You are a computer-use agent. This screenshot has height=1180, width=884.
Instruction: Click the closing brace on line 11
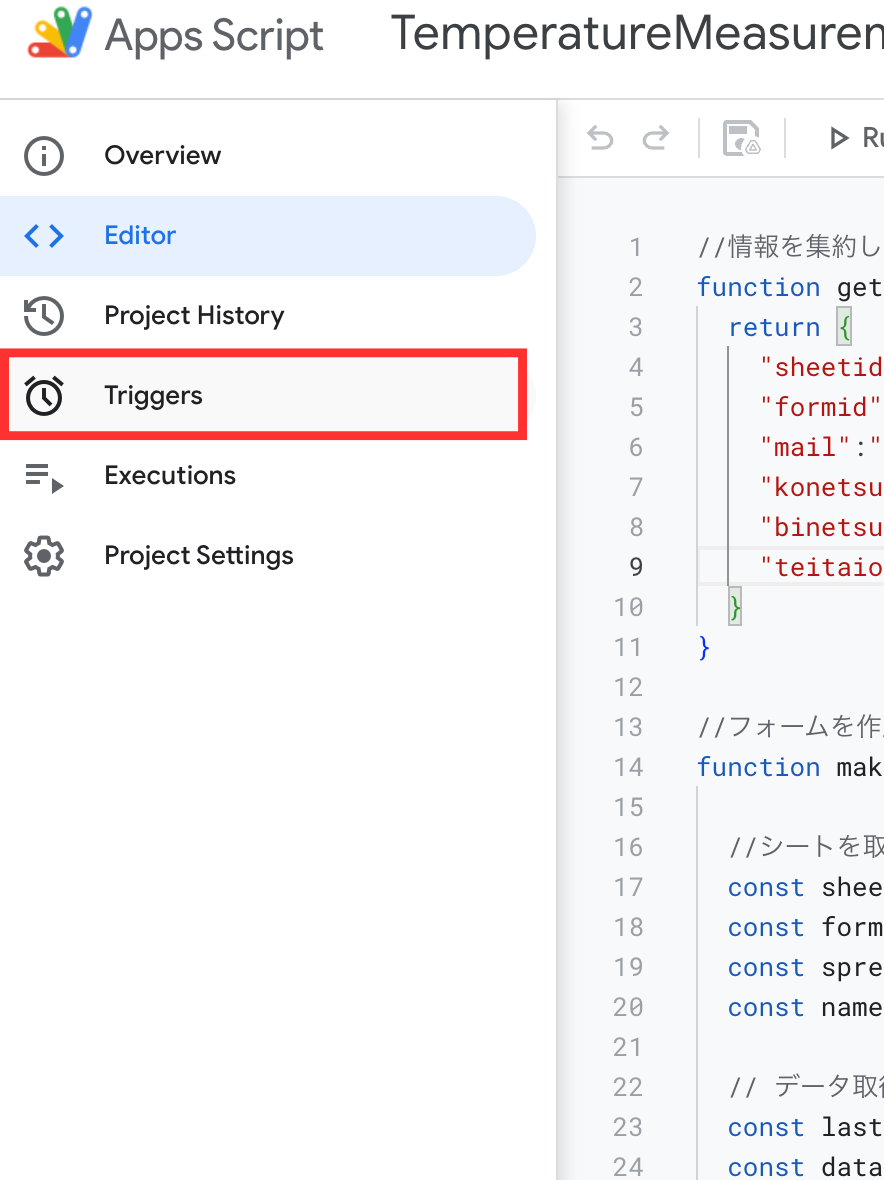point(704,647)
